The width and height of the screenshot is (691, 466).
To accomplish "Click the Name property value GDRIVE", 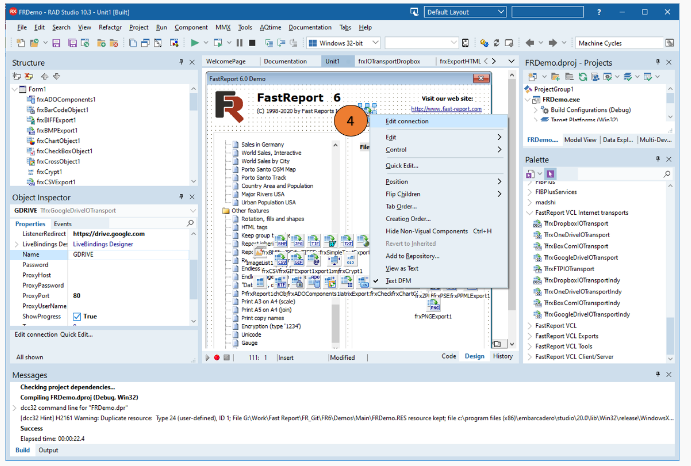I will 128,254.
